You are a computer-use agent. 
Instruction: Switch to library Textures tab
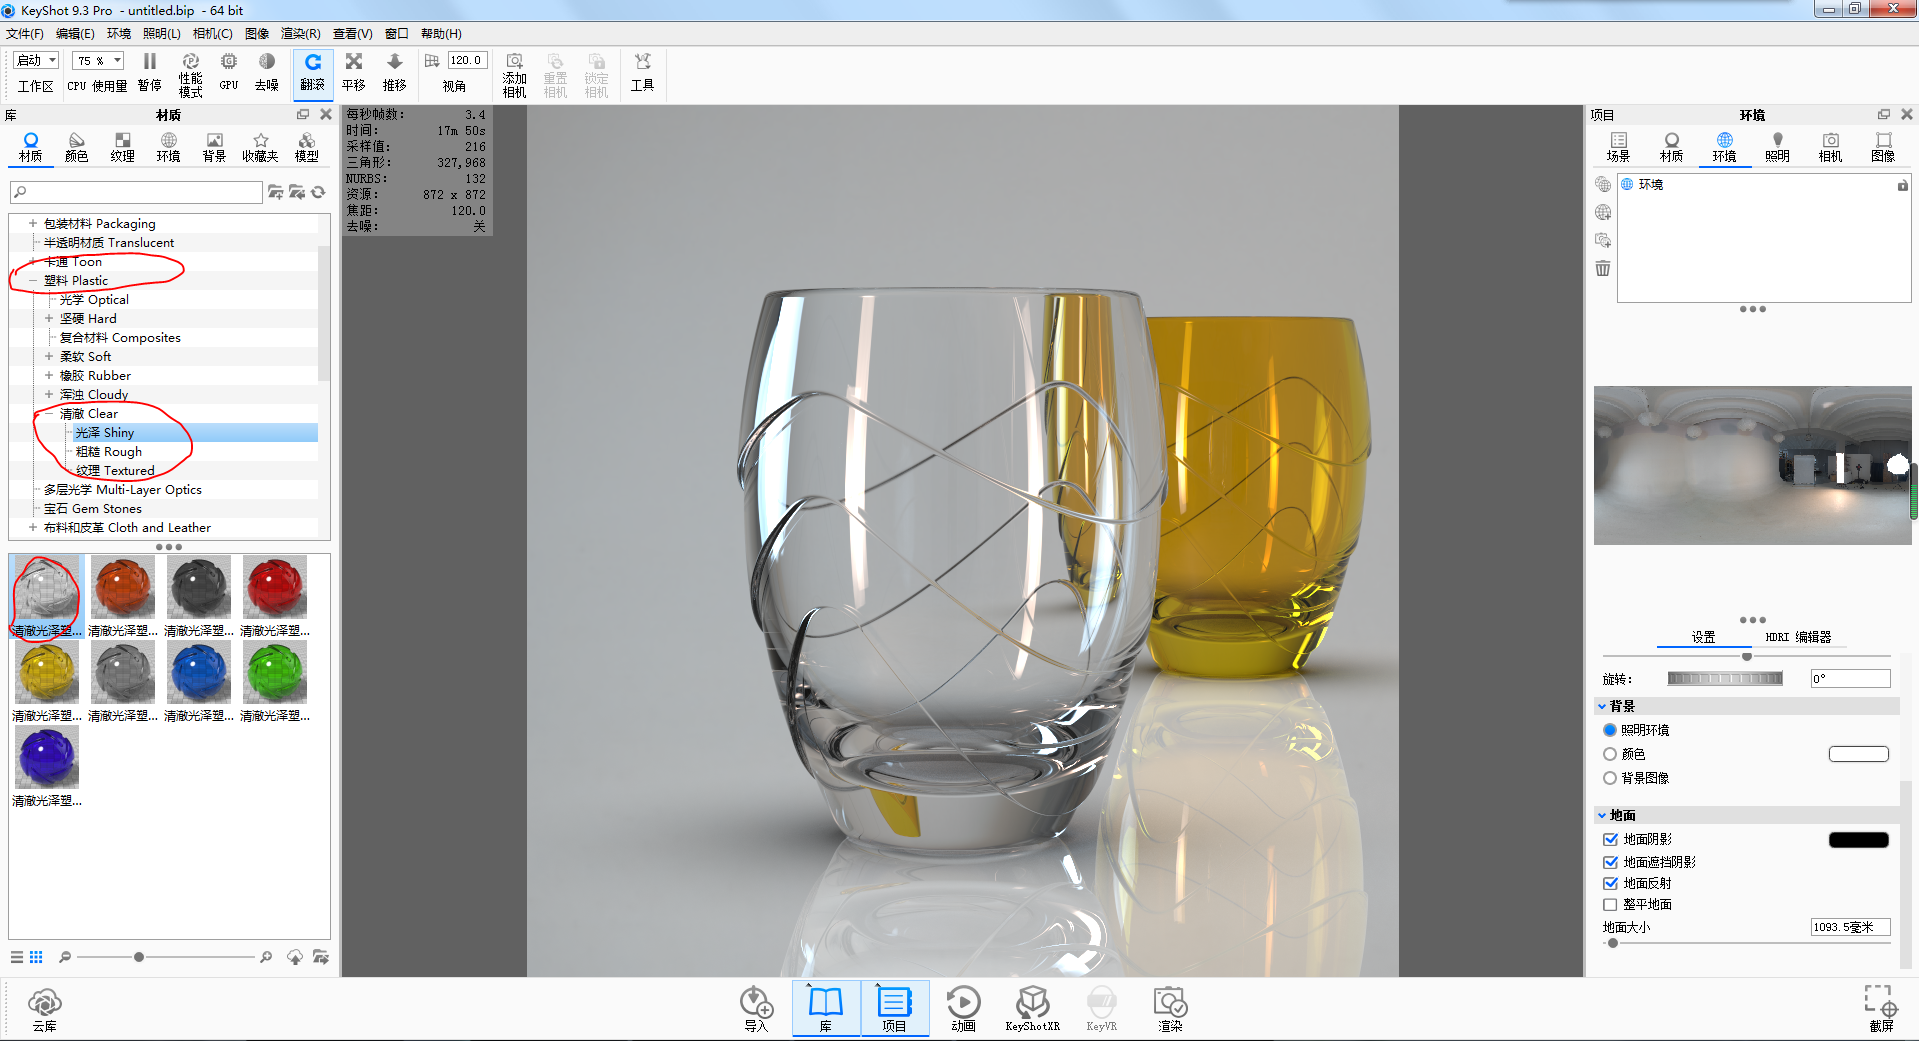click(123, 147)
